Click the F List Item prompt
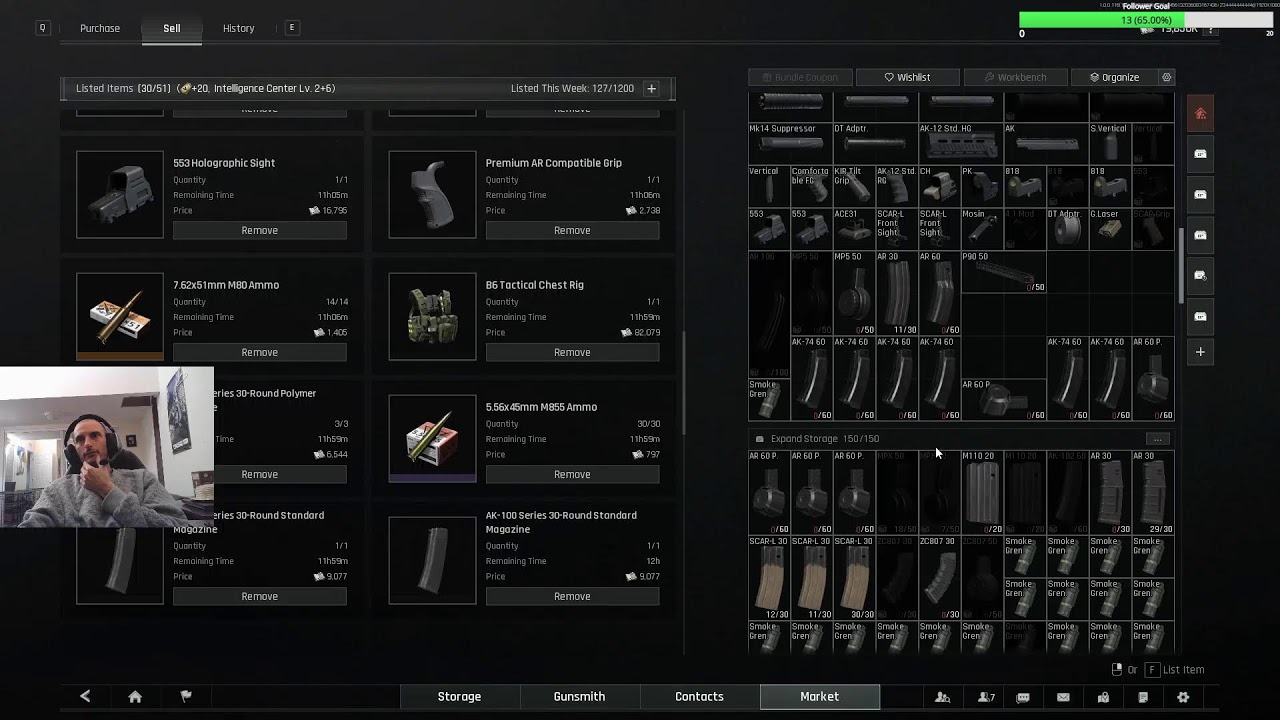Screen dimensions: 1280x720 1175,670
